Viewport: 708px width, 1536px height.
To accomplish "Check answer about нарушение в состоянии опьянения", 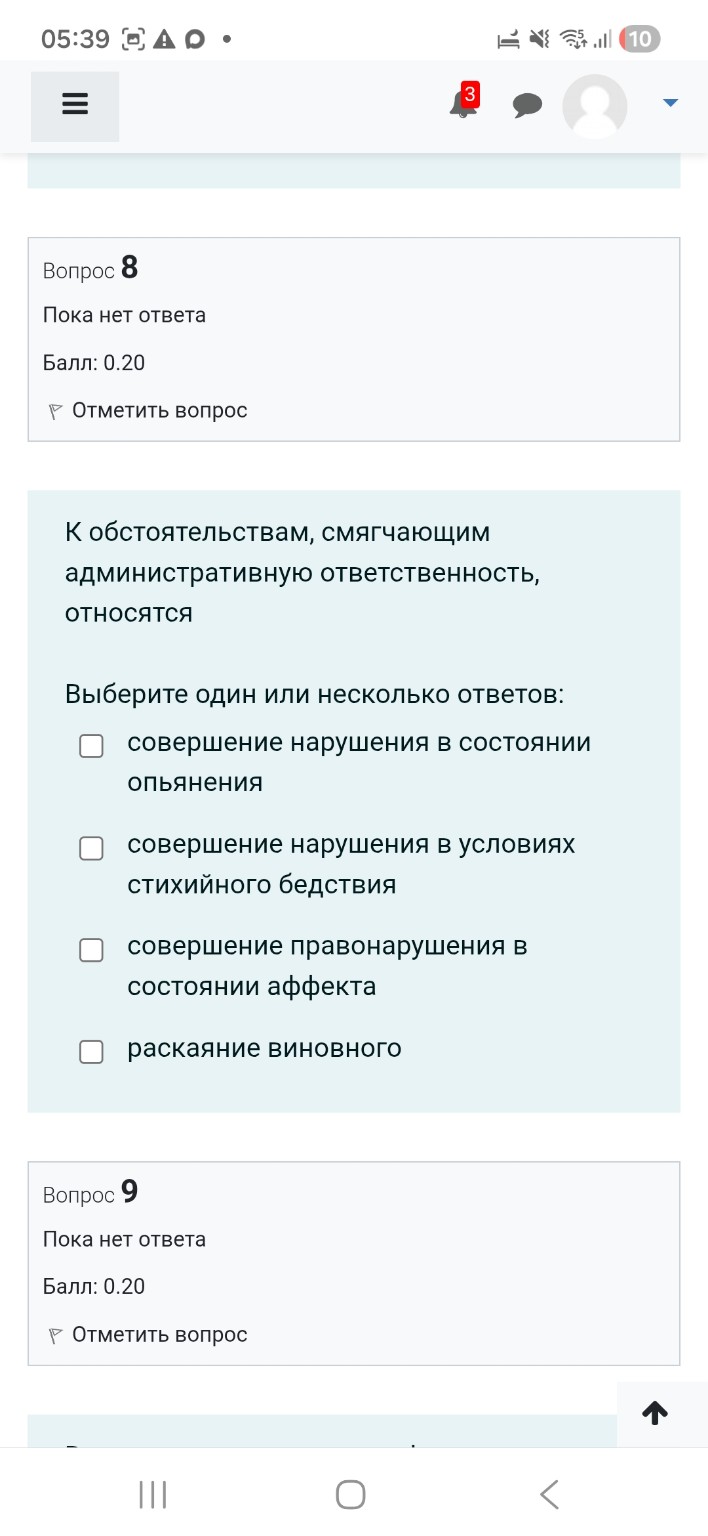I will [x=91, y=745].
